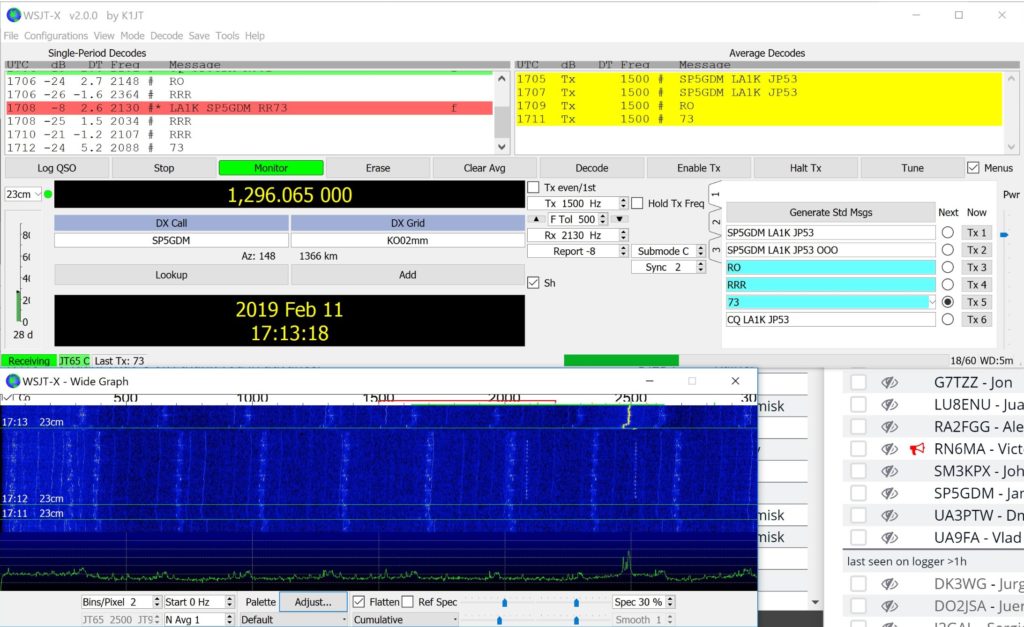Image resolution: width=1024 pixels, height=627 pixels.
Task: Click the eye icon beside G7TZZ - Jon
Action: point(889,382)
